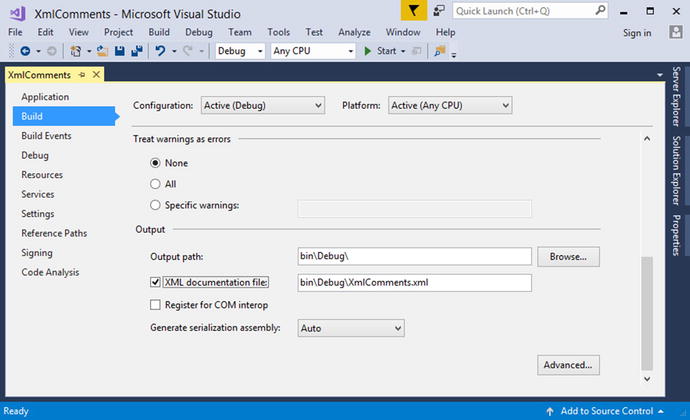Screen dimensions: 690x420
Task: Open the toolbar Any CPU platform dropdown
Action: [x=313, y=51]
